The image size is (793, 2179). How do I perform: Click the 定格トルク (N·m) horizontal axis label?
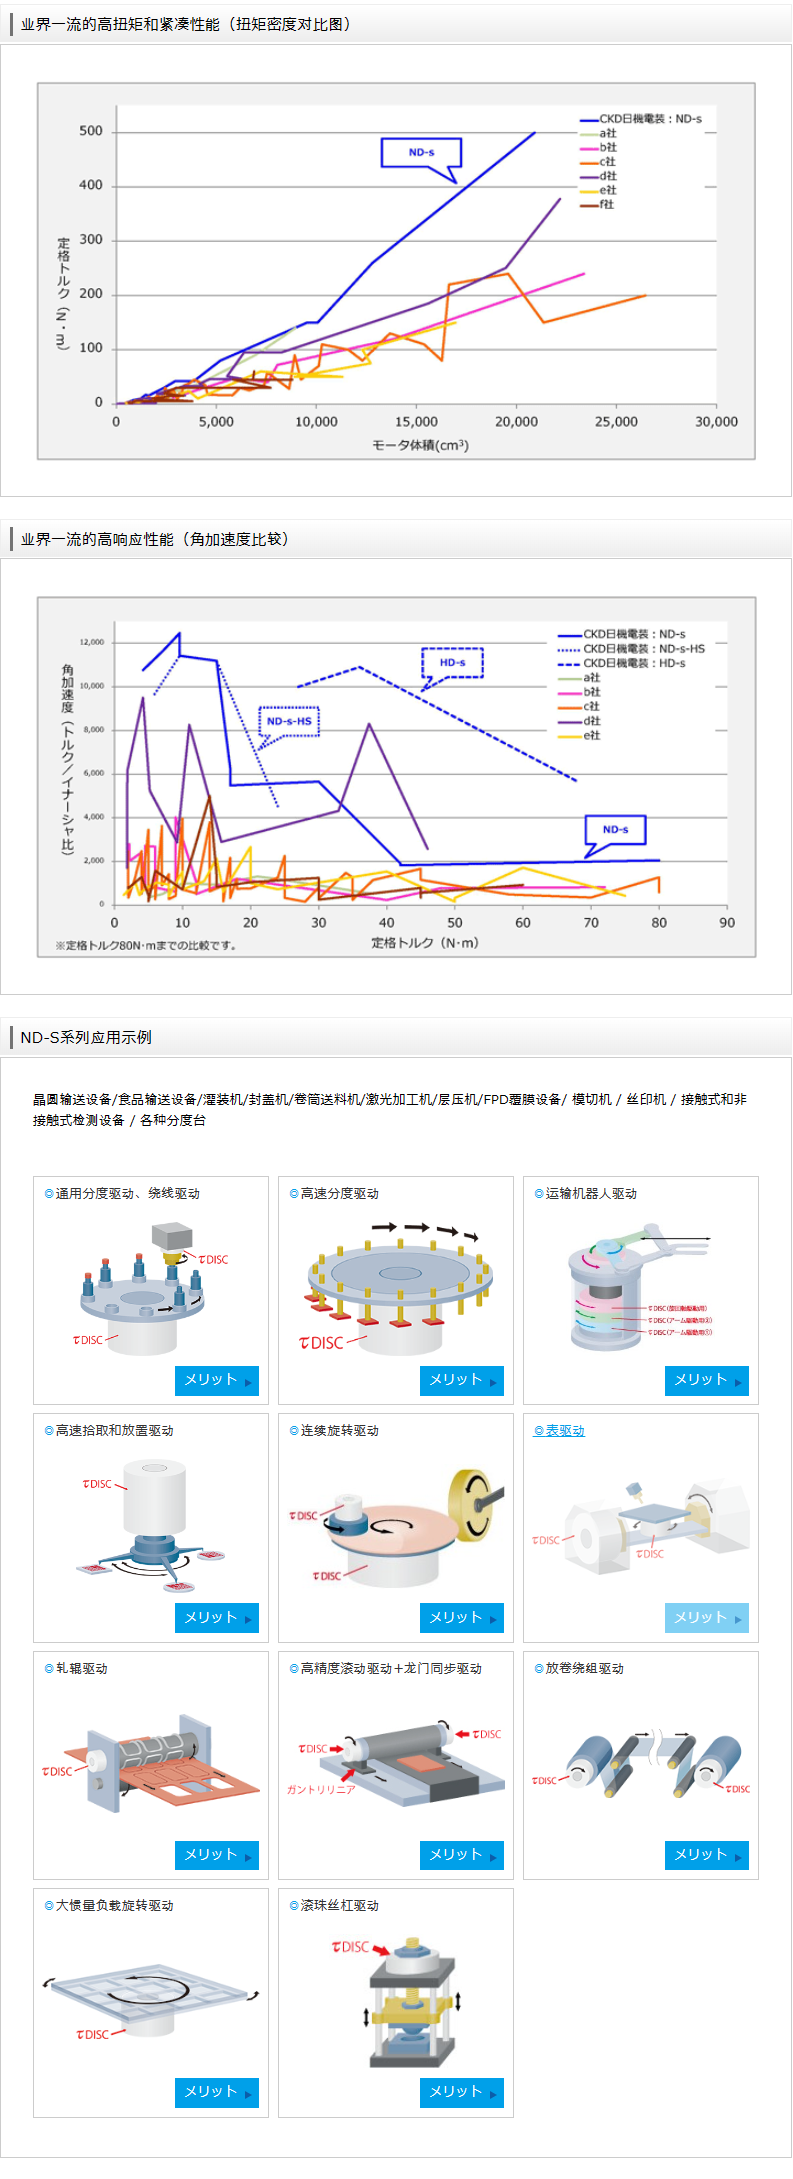[x=425, y=943]
